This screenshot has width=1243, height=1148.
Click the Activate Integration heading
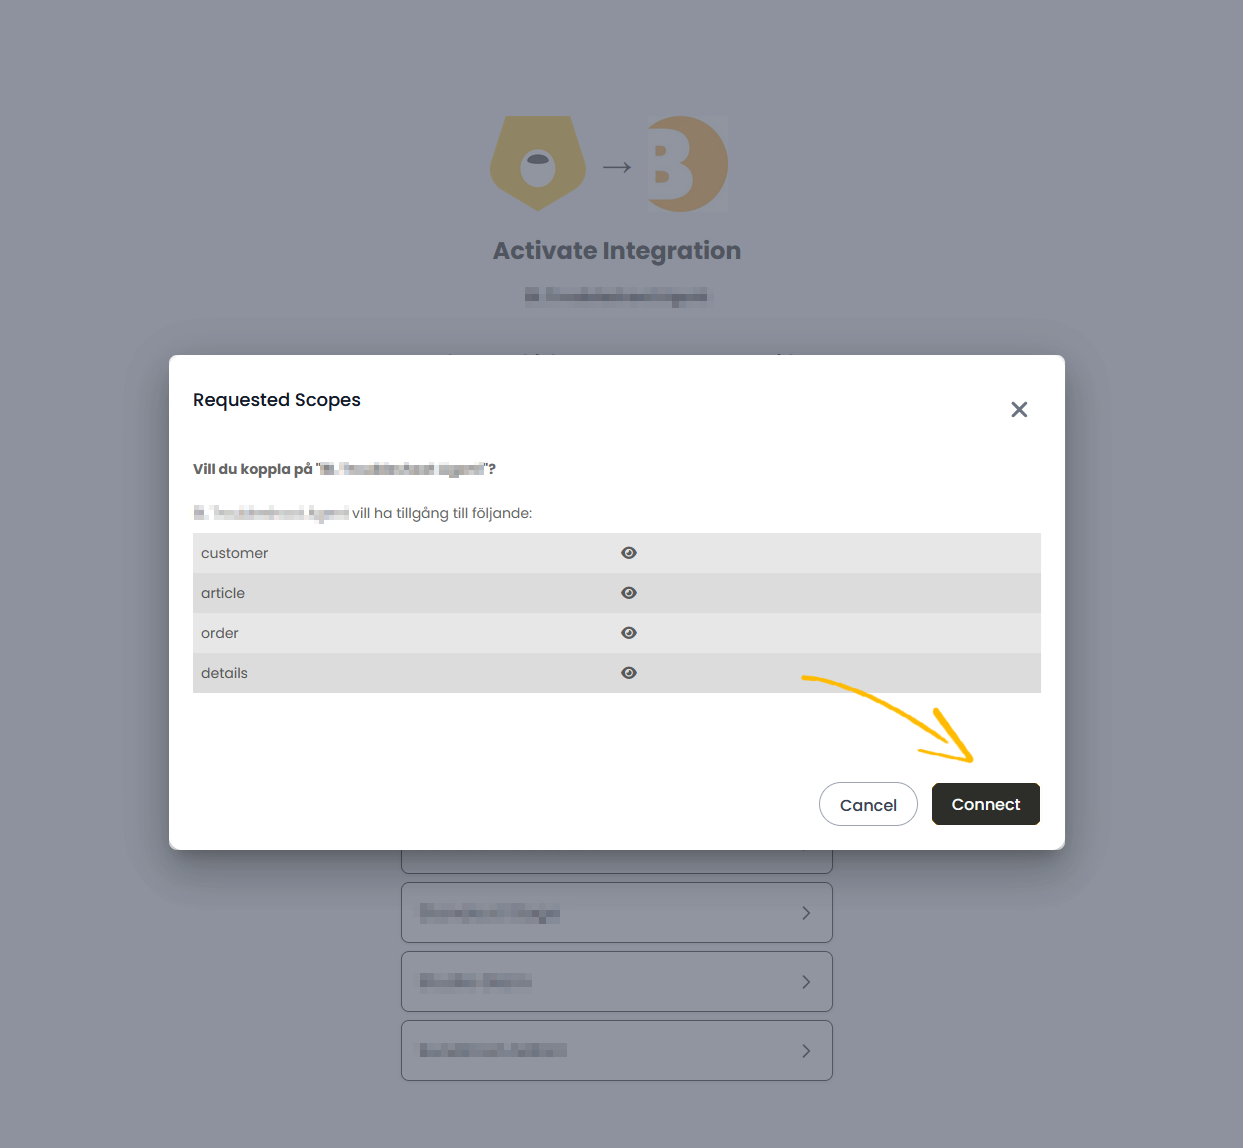(617, 250)
